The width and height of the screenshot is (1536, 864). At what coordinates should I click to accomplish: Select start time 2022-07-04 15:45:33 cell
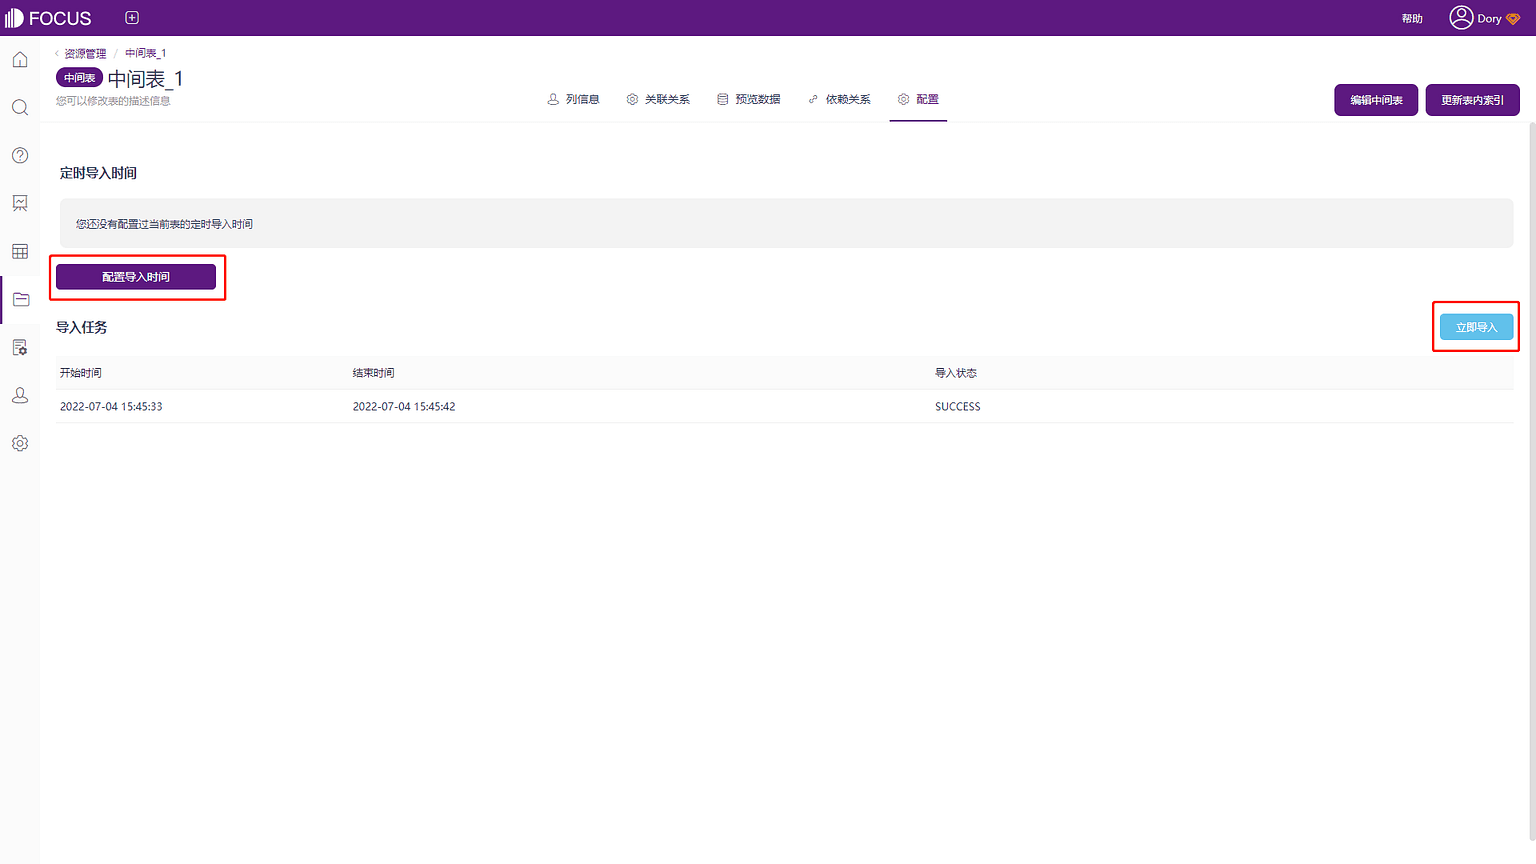[x=111, y=407]
